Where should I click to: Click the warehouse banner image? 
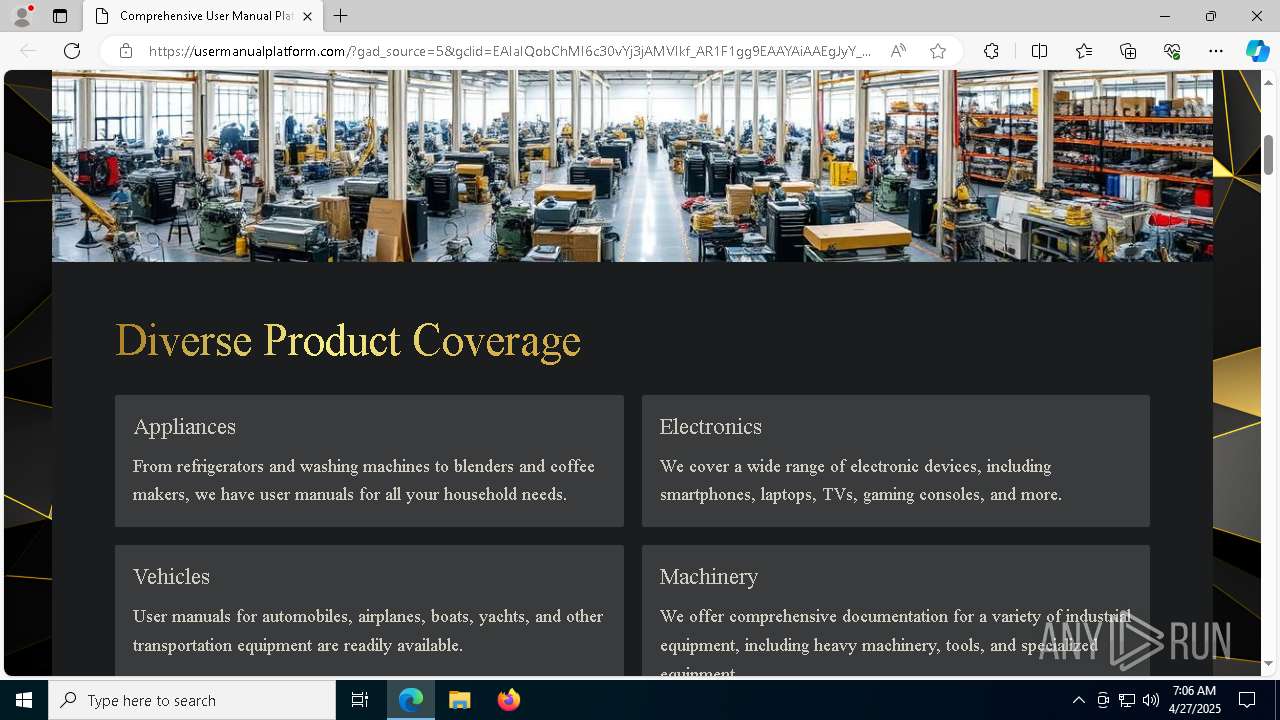point(632,166)
